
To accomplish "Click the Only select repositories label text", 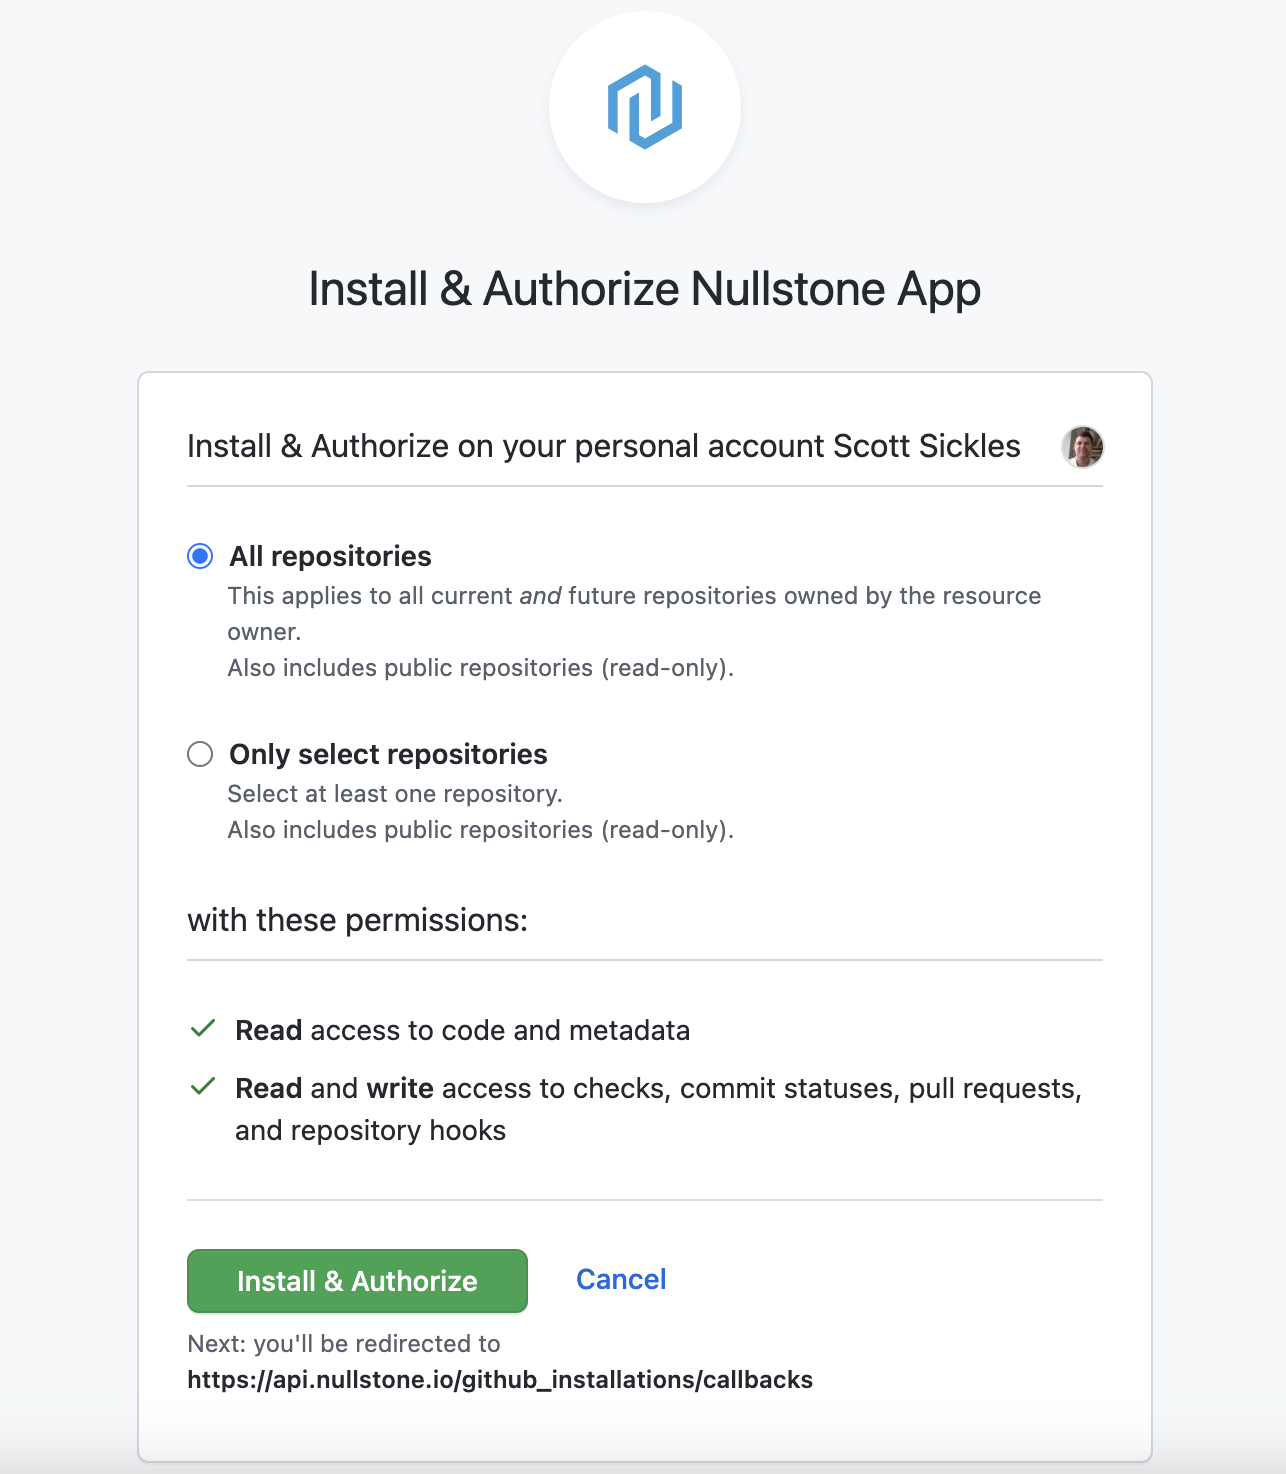I will [x=388, y=754].
